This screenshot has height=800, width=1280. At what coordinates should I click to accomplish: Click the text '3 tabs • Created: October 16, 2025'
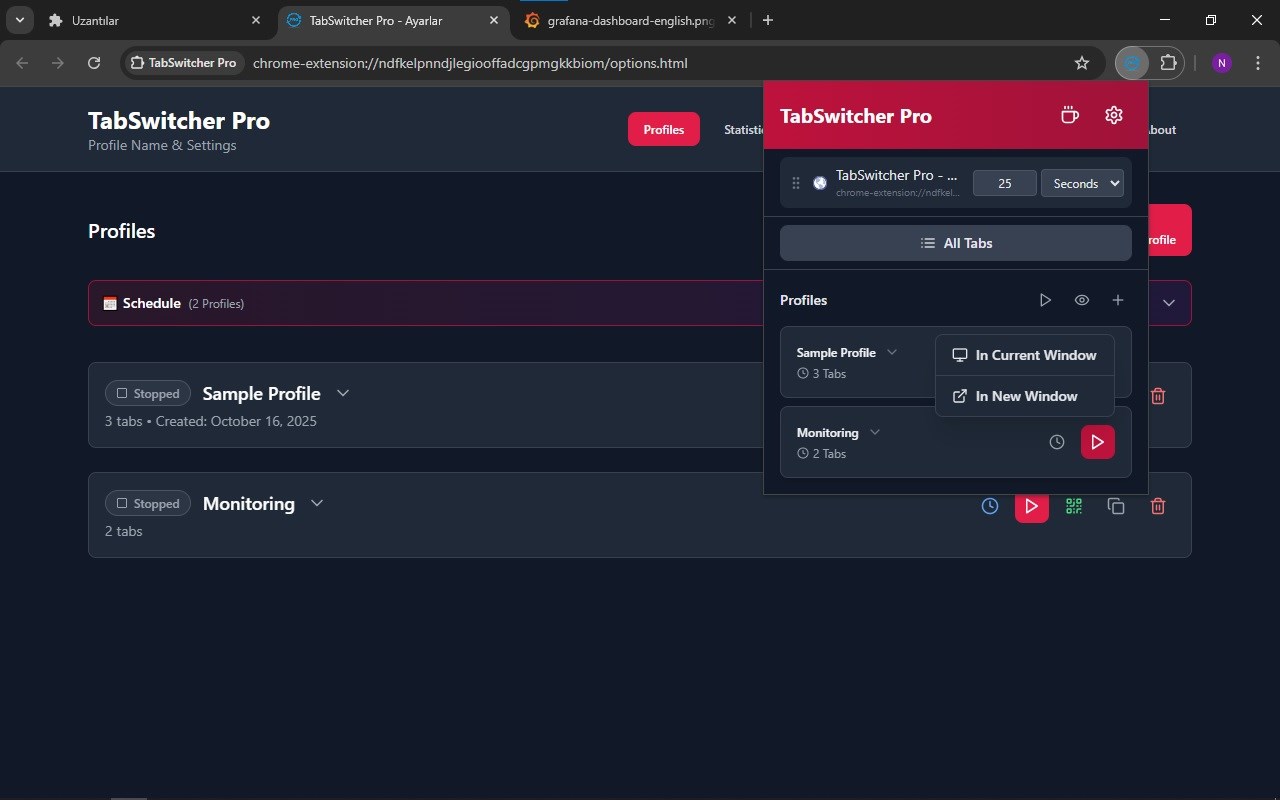(211, 421)
